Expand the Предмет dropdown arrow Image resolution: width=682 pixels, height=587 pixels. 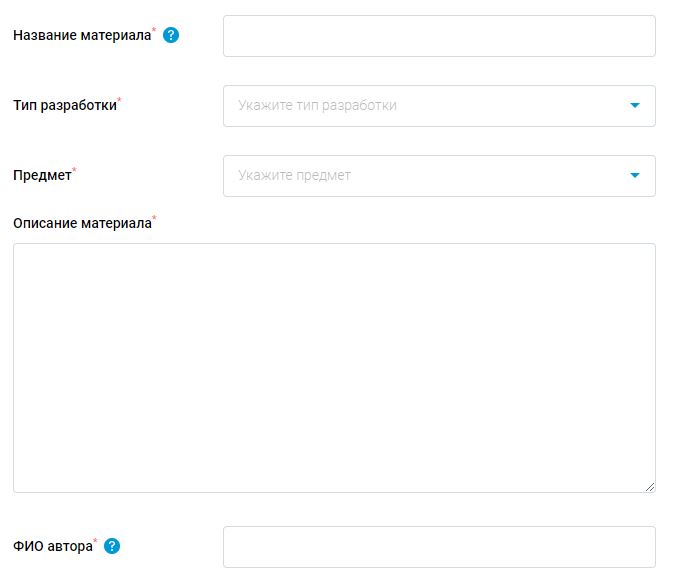tap(635, 175)
